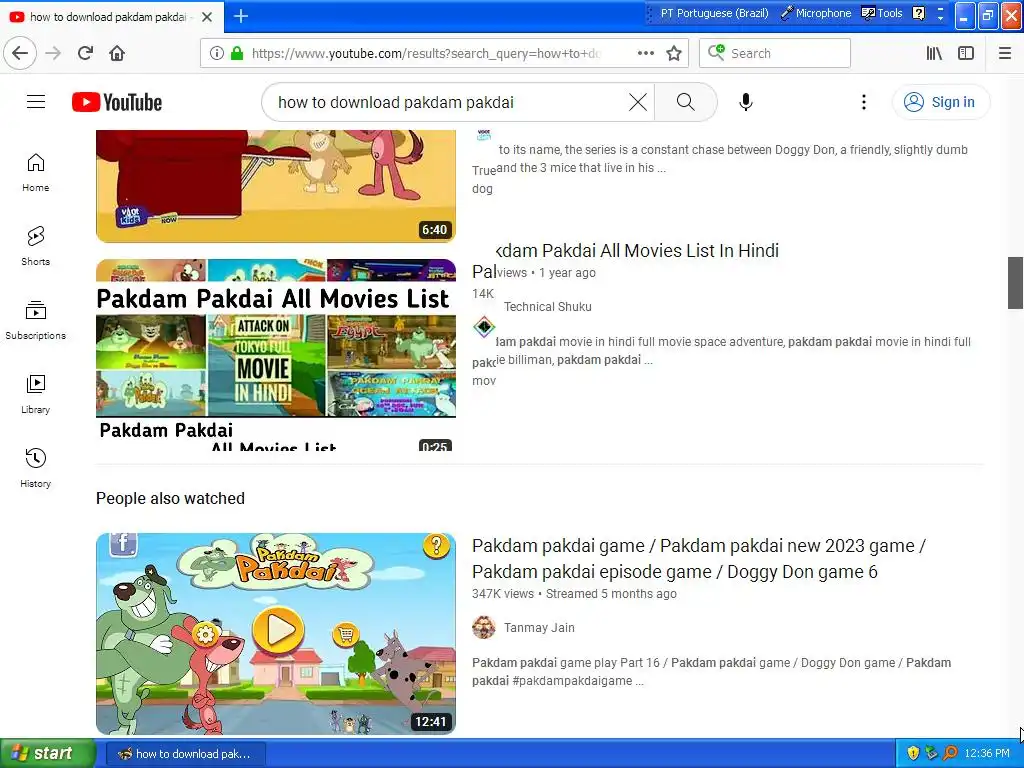Click the security shield tray icon
Screen dimensions: 1024x768
click(x=913, y=753)
